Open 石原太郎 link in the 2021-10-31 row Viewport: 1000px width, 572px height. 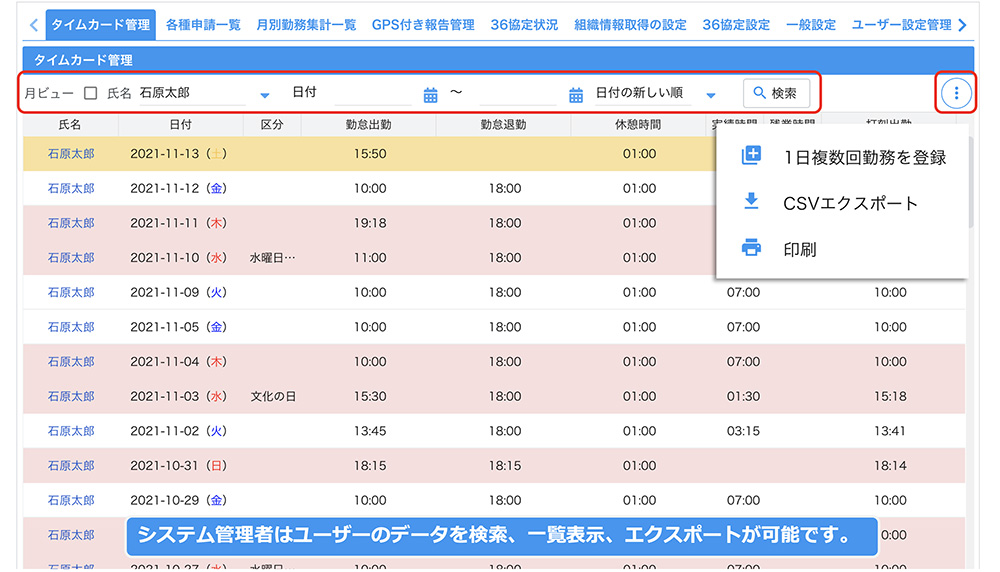coord(71,466)
